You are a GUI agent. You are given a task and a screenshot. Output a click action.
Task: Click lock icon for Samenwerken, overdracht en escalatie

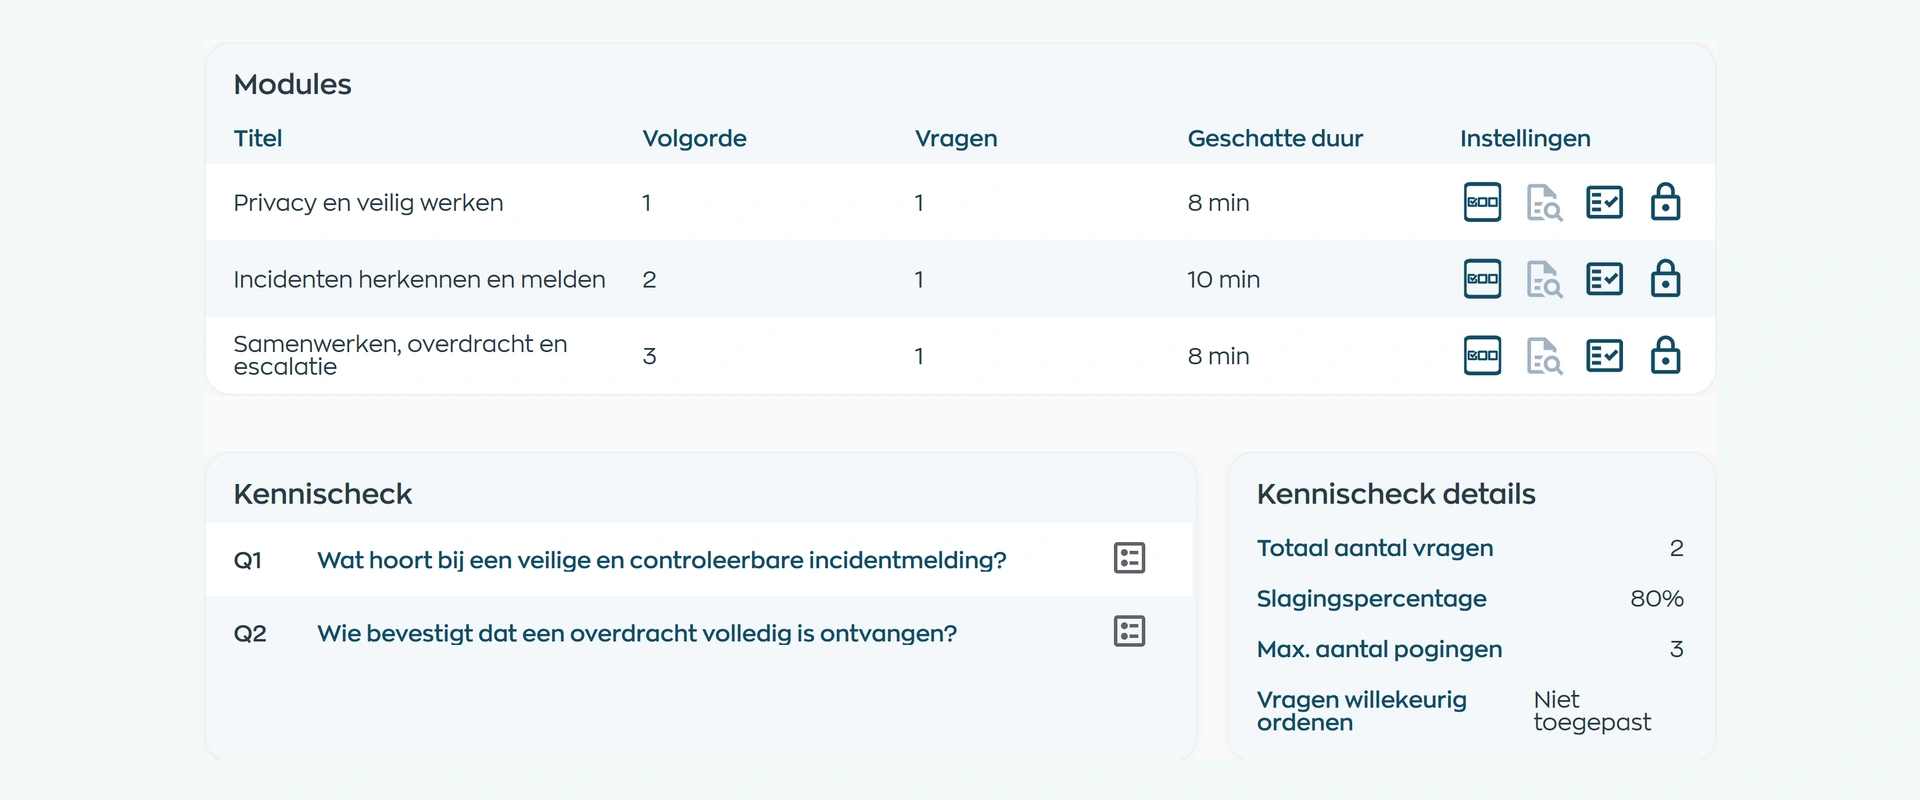pos(1665,355)
